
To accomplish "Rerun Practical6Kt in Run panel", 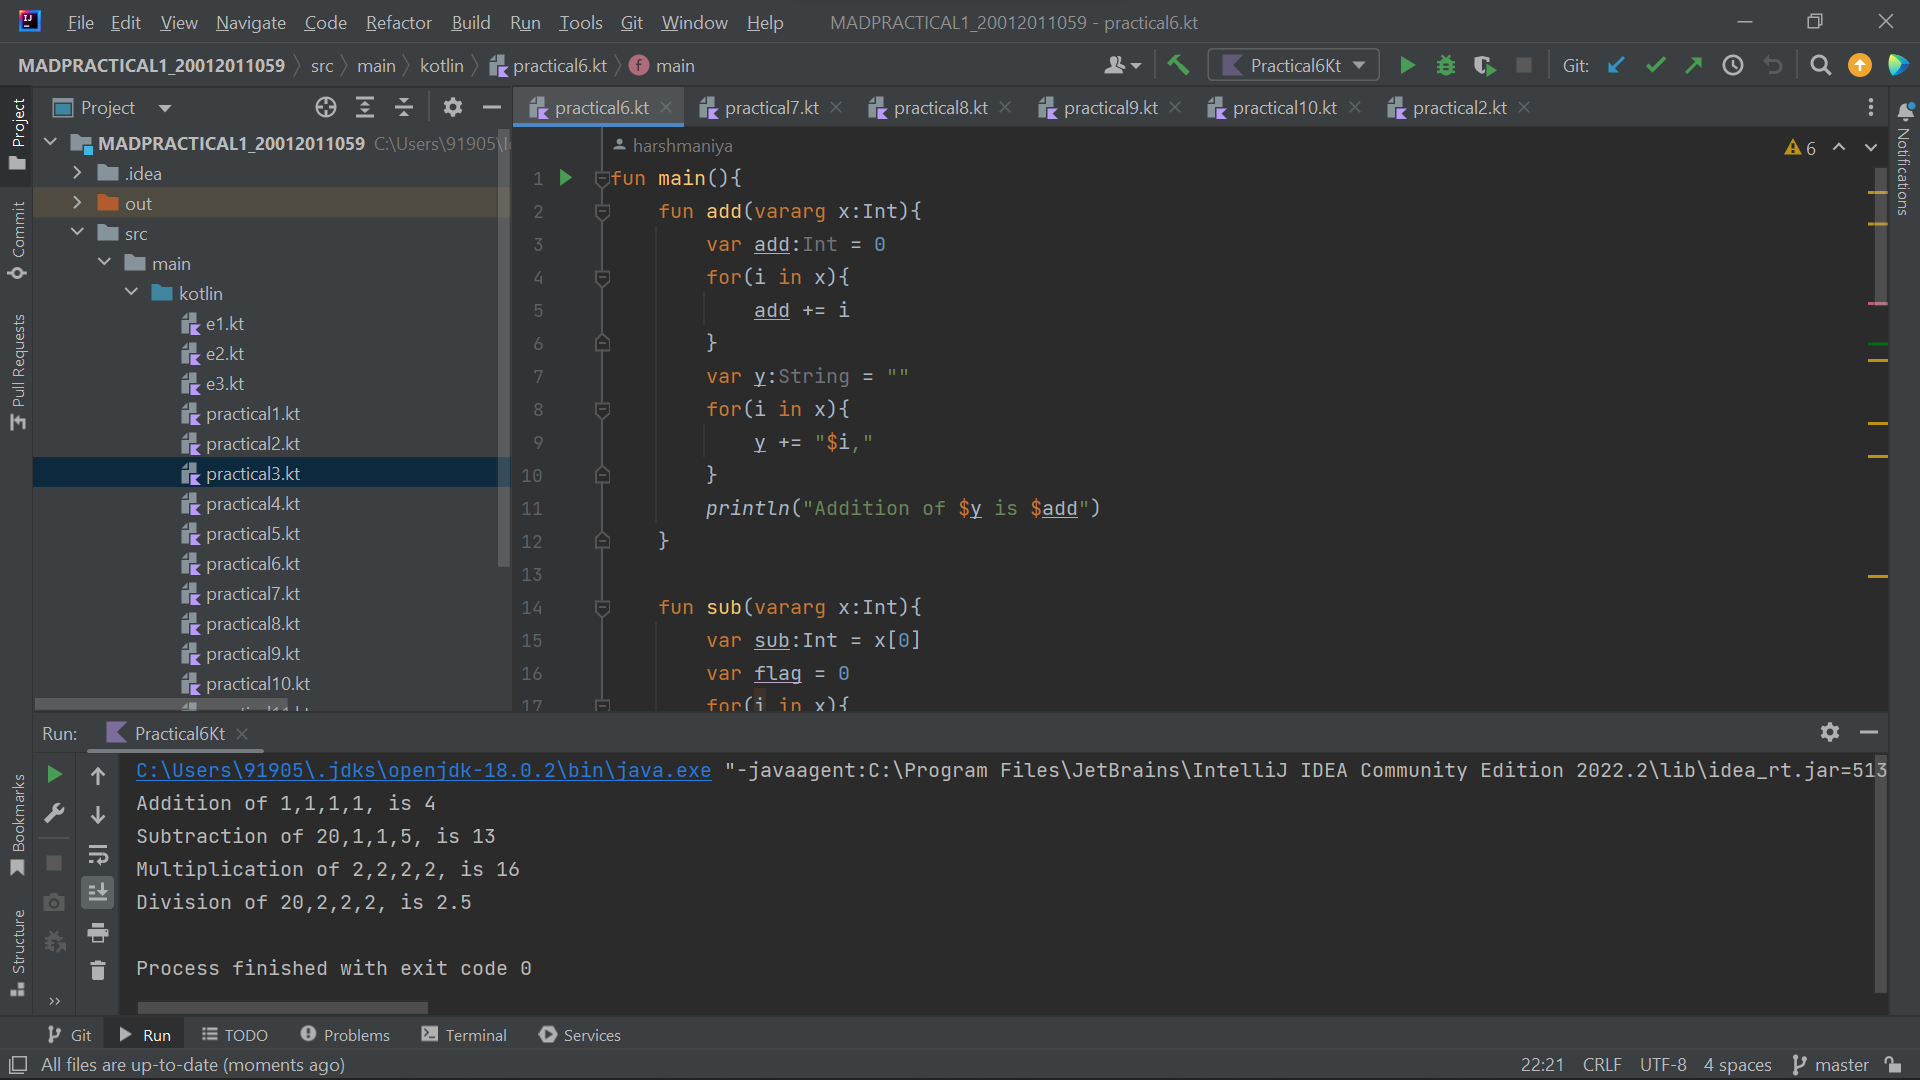I will pos(55,775).
